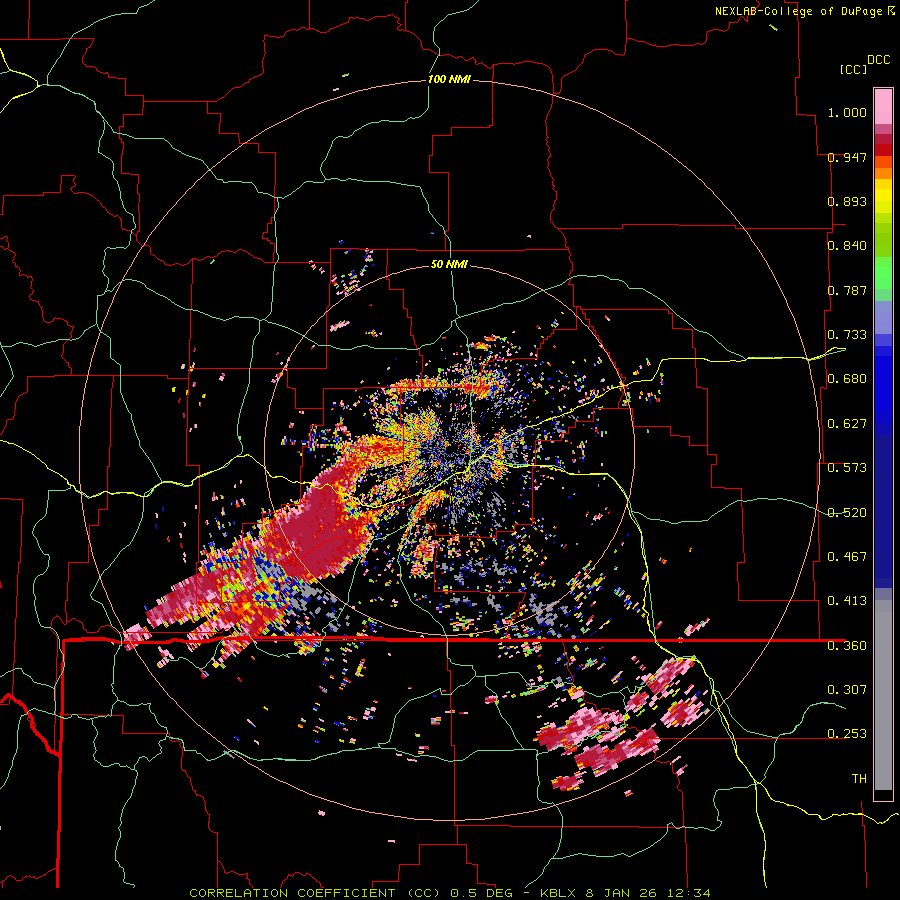
Task: Select the 100 NMI range ring label
Action: point(449,79)
